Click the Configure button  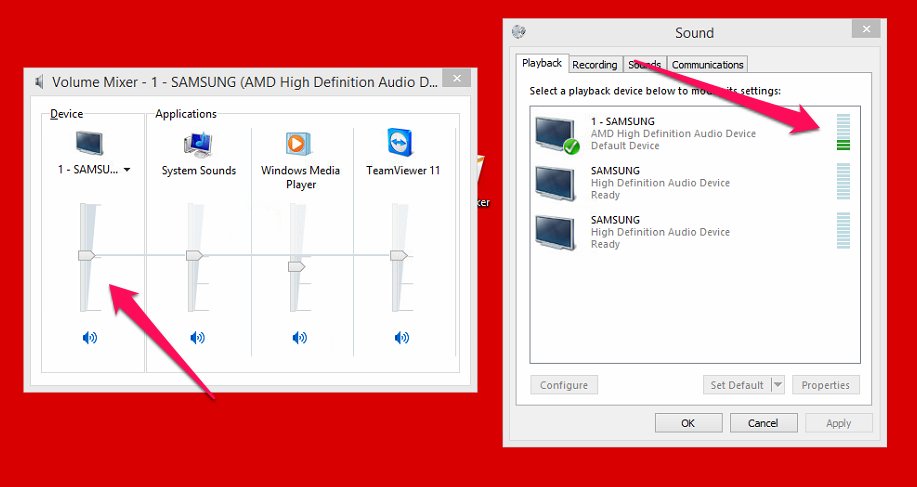coord(564,385)
